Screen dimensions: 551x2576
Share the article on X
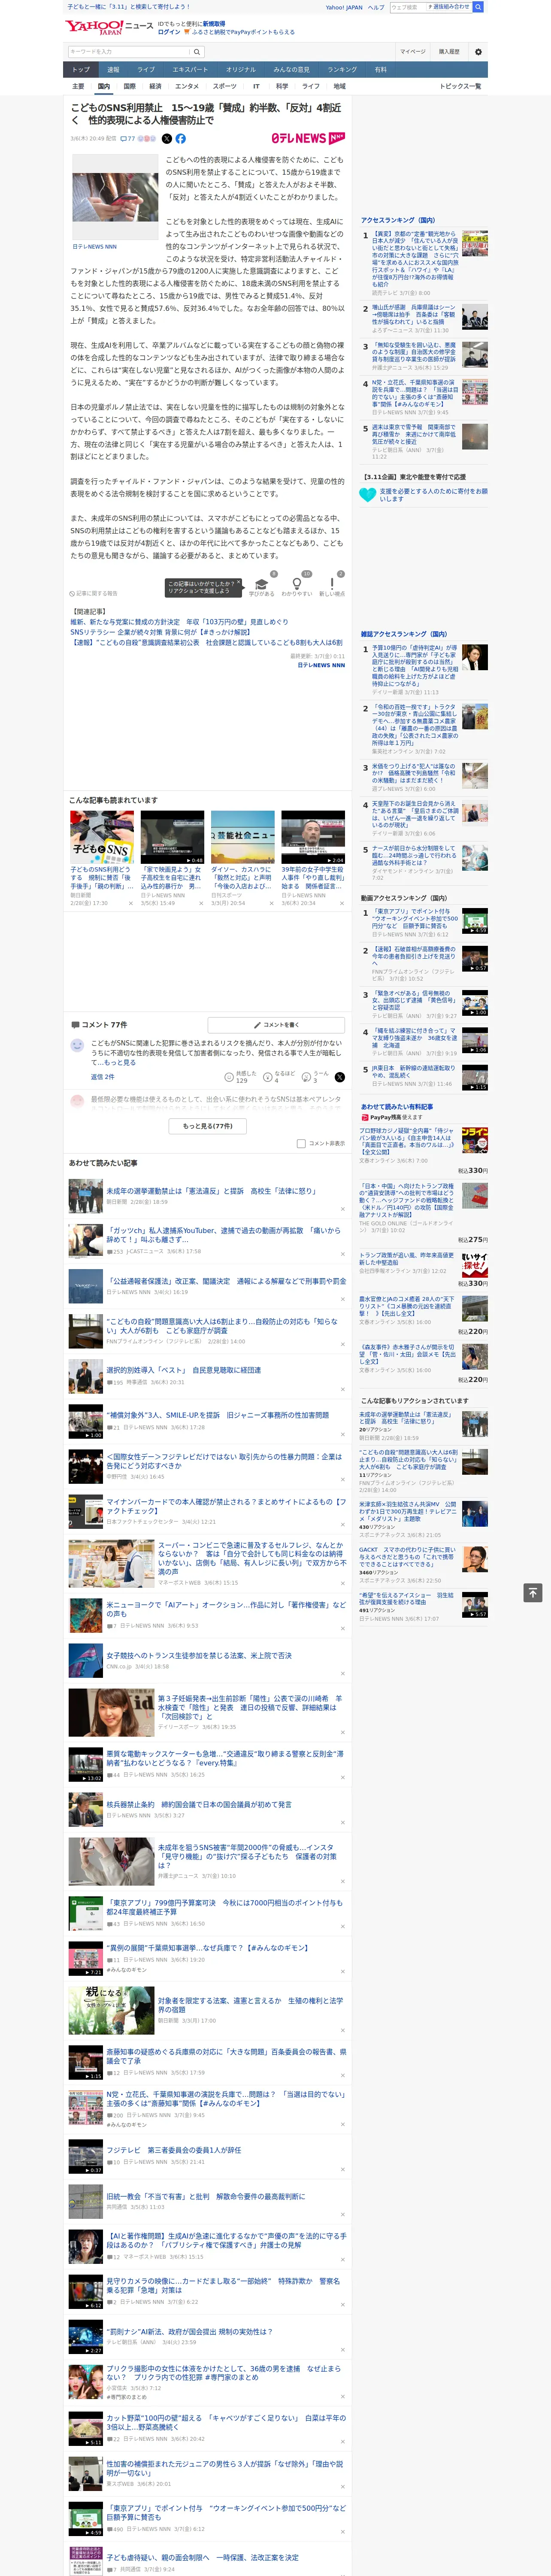coord(167,139)
